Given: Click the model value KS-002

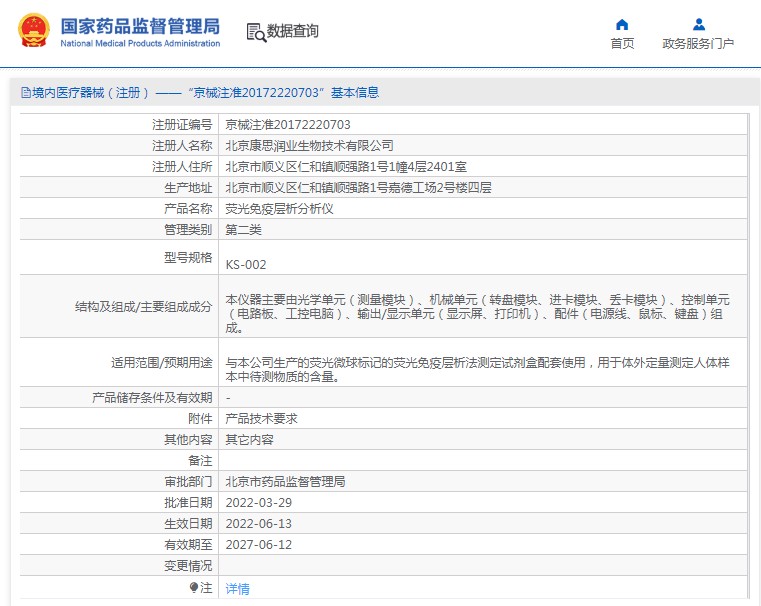Looking at the screenshot, I should coord(246,265).
